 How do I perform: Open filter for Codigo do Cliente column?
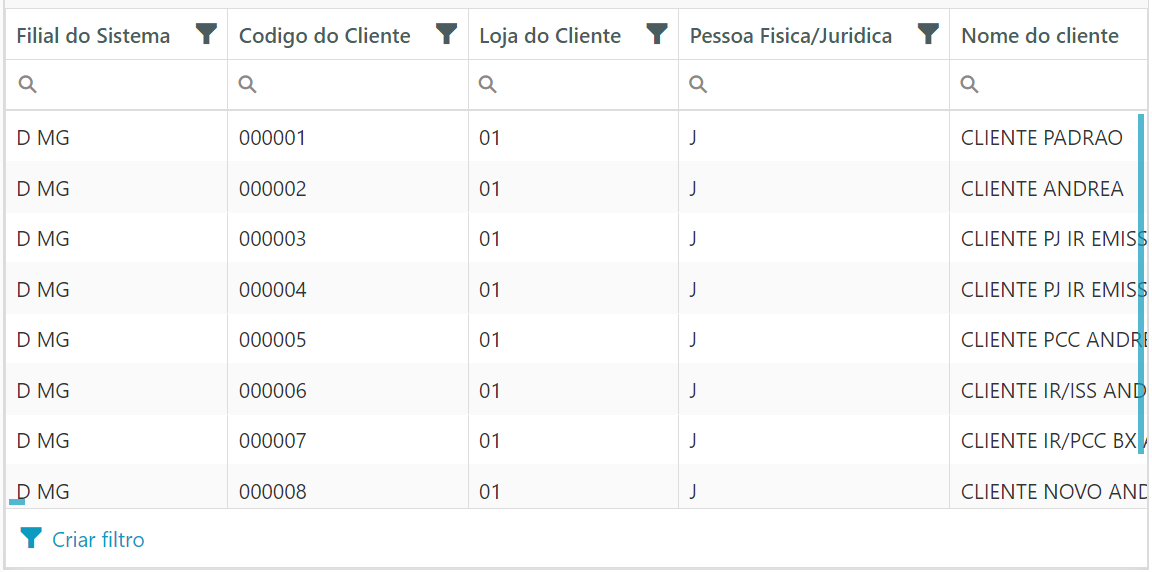(447, 35)
